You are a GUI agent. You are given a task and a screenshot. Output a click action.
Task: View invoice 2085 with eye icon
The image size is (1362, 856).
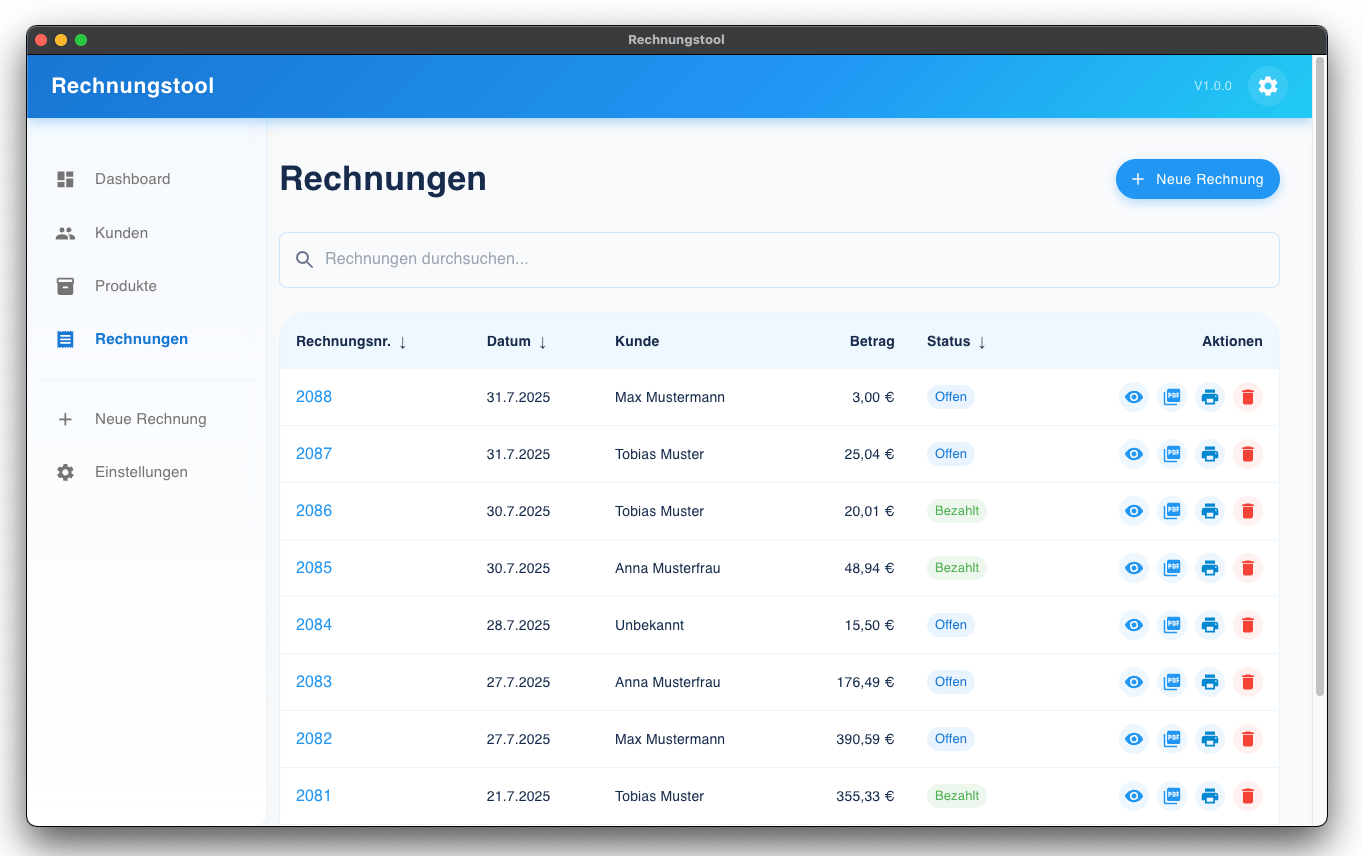coord(1134,568)
